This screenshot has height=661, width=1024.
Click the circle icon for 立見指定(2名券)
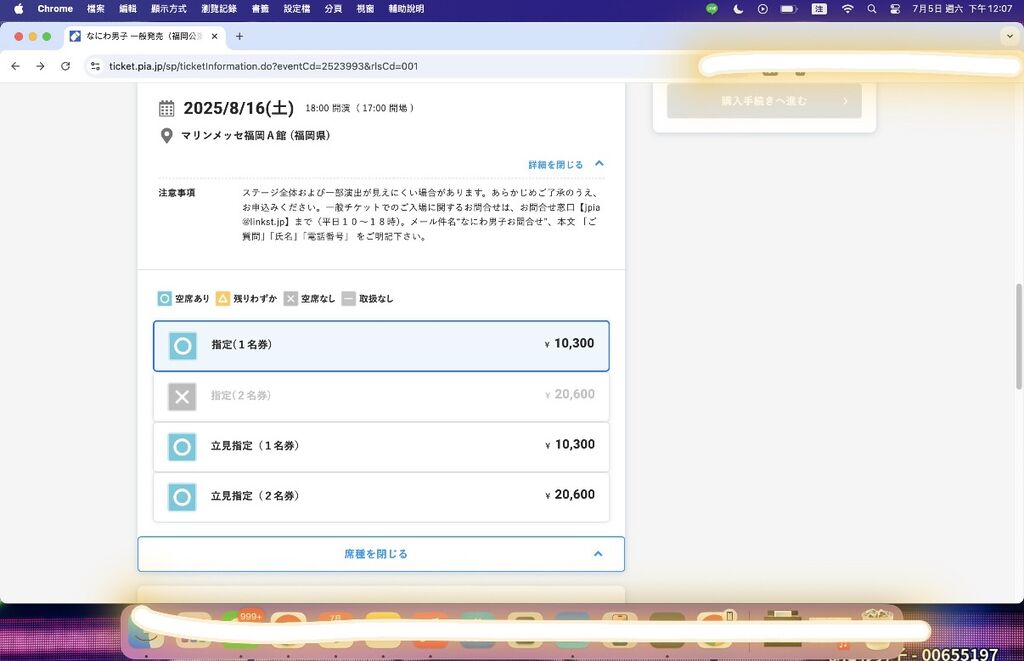[x=182, y=497]
